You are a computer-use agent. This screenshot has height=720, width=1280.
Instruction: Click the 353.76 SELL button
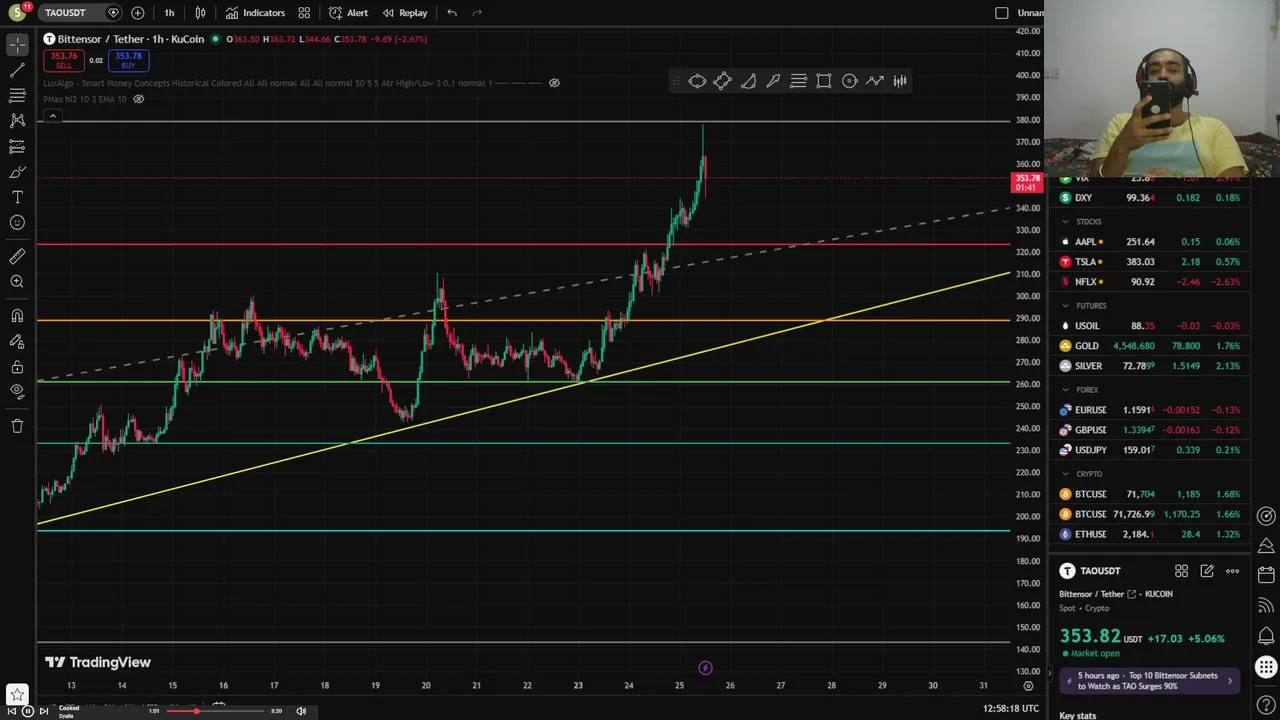point(64,60)
